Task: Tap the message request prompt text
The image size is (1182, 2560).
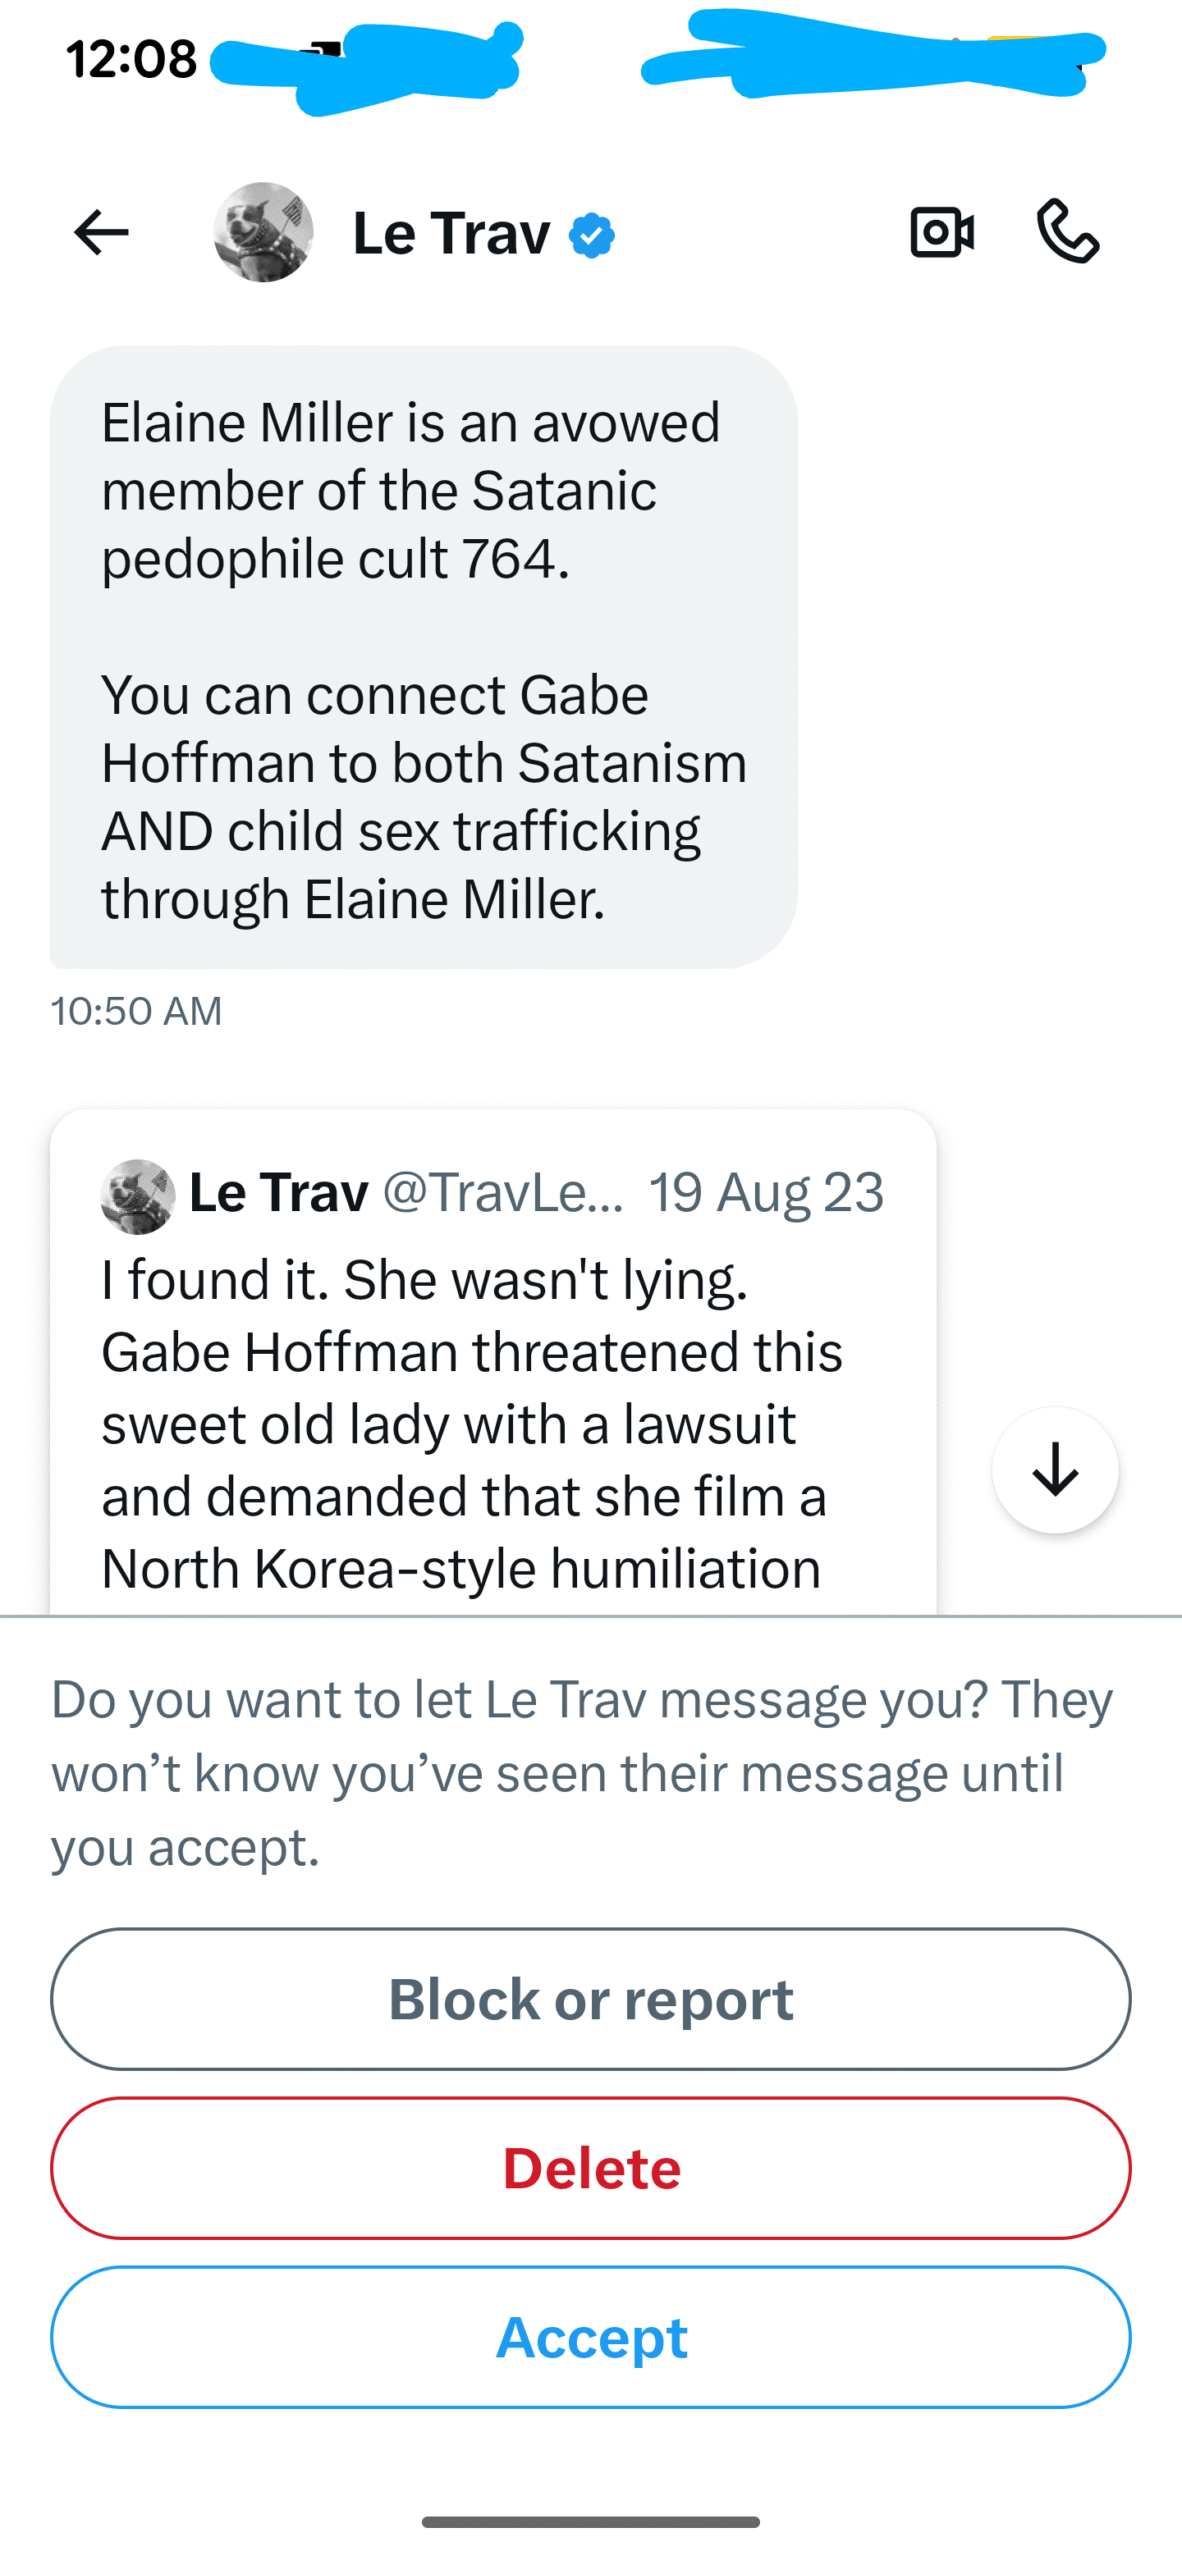Action: coord(580,1772)
